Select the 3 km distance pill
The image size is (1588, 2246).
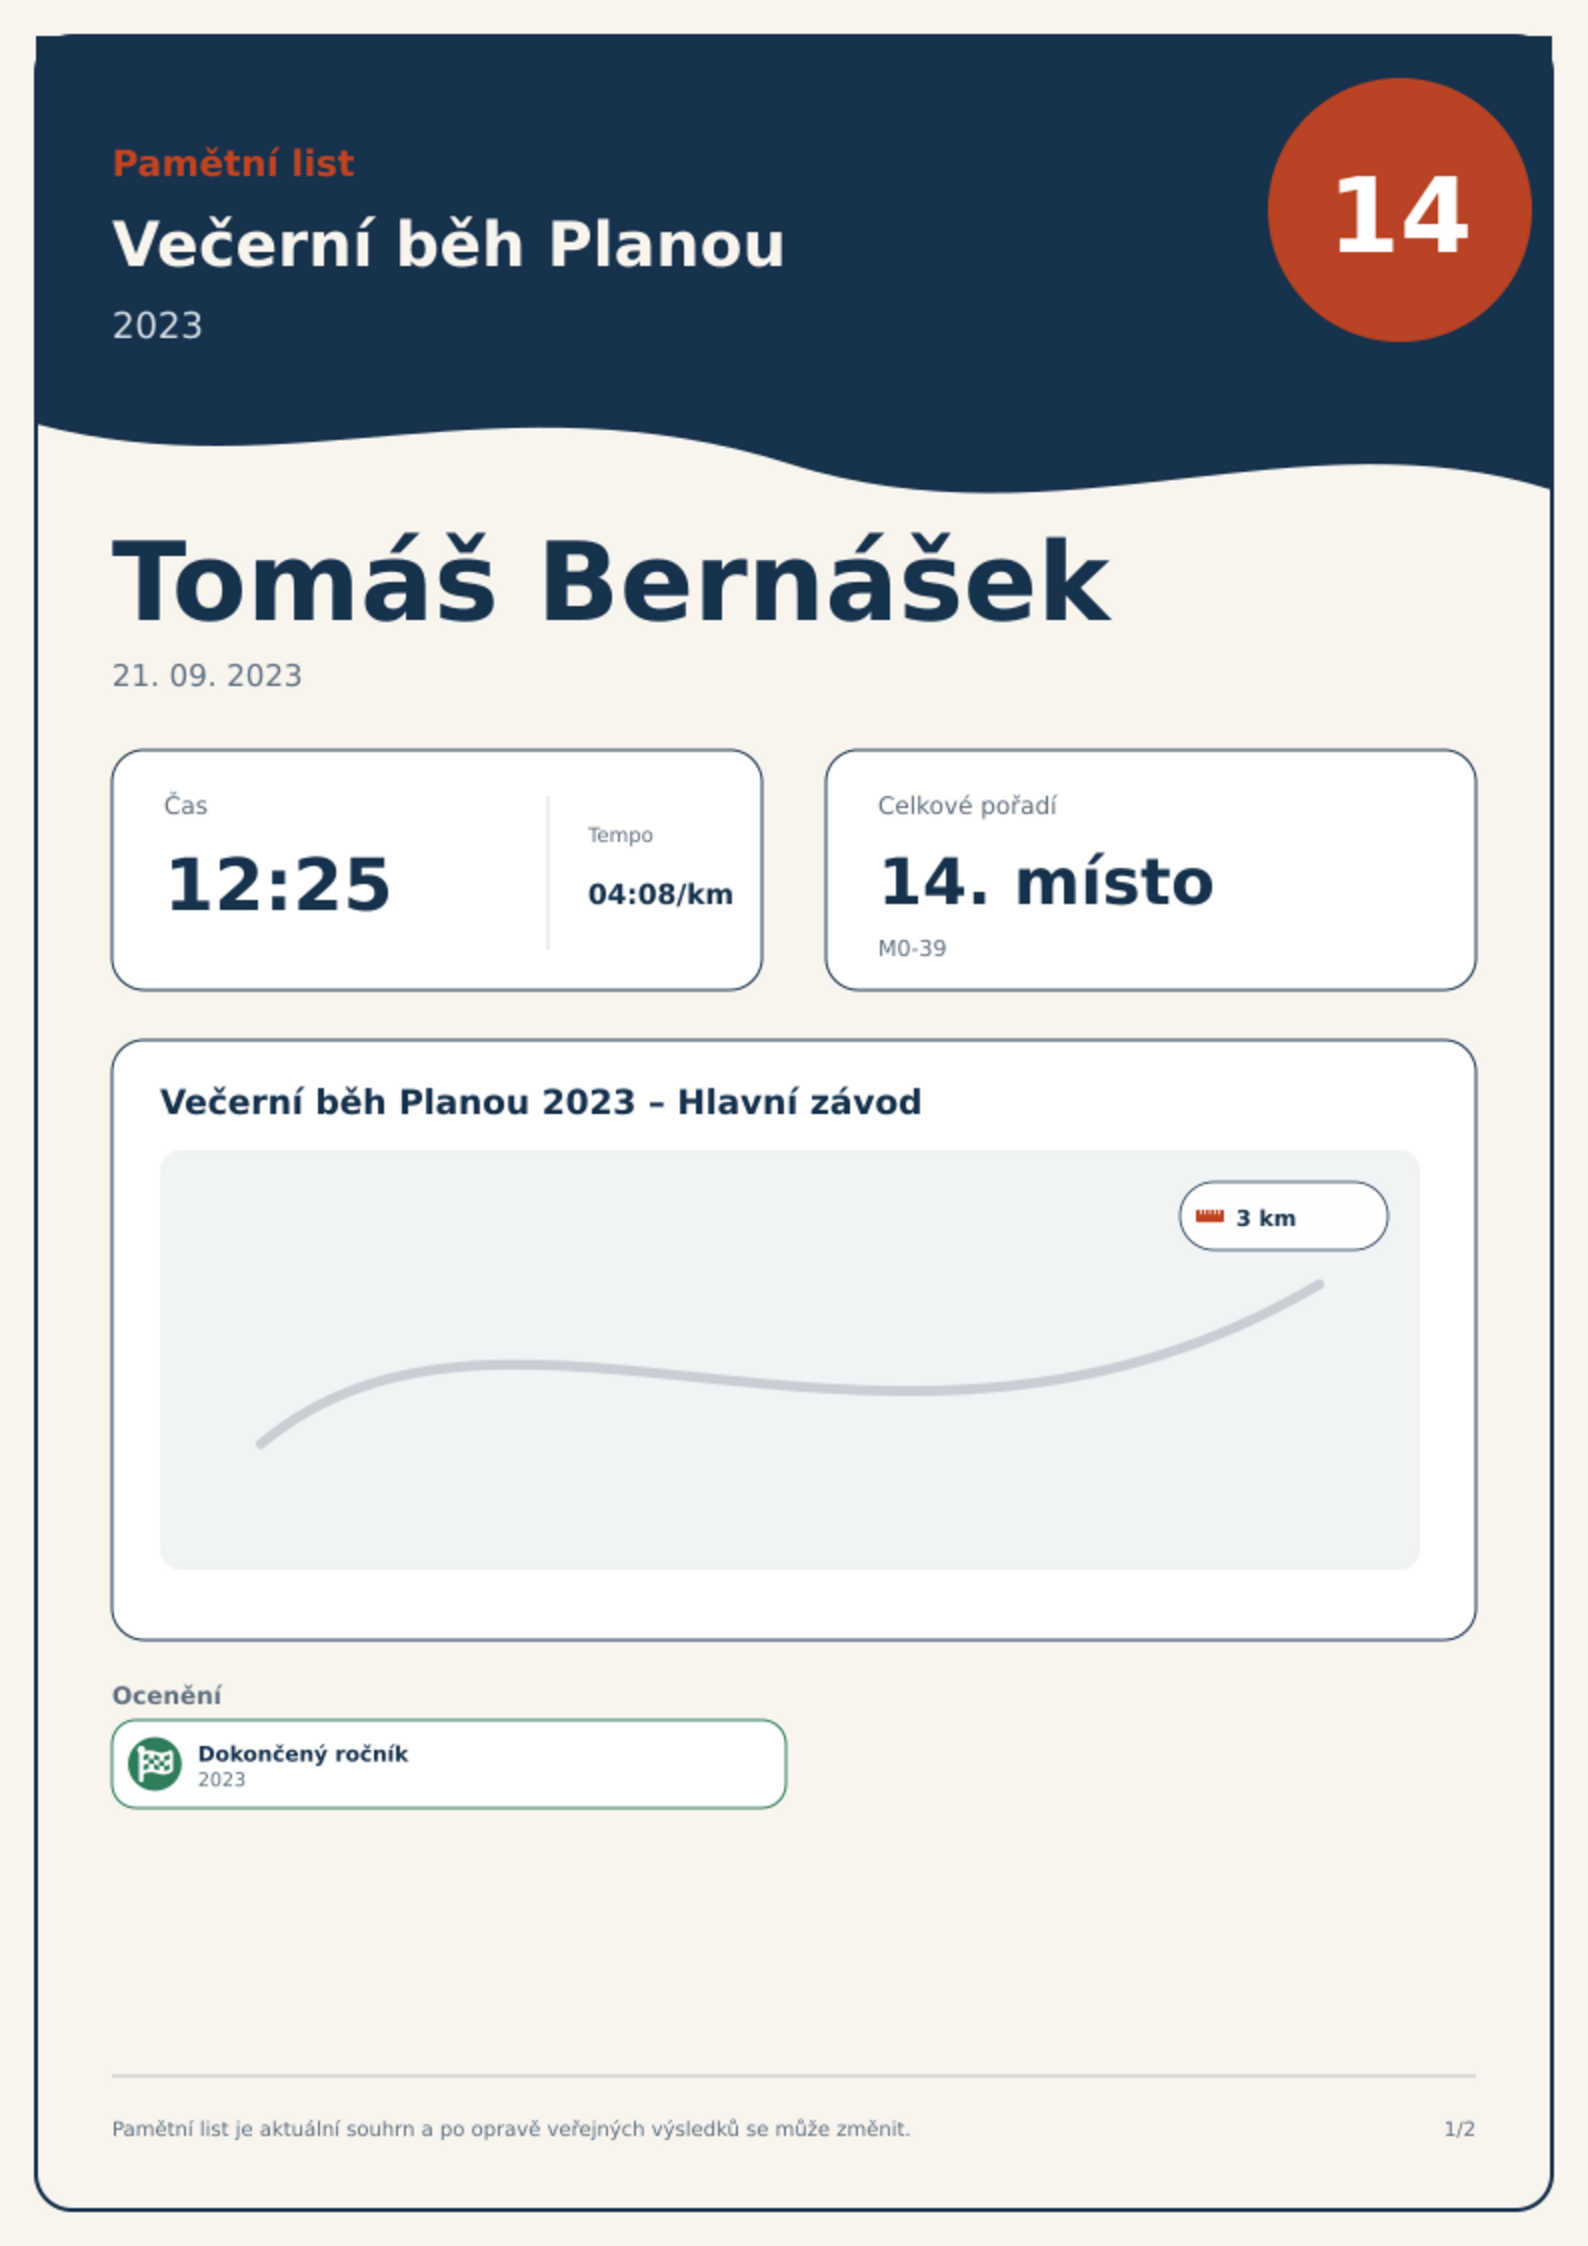coord(1283,1216)
